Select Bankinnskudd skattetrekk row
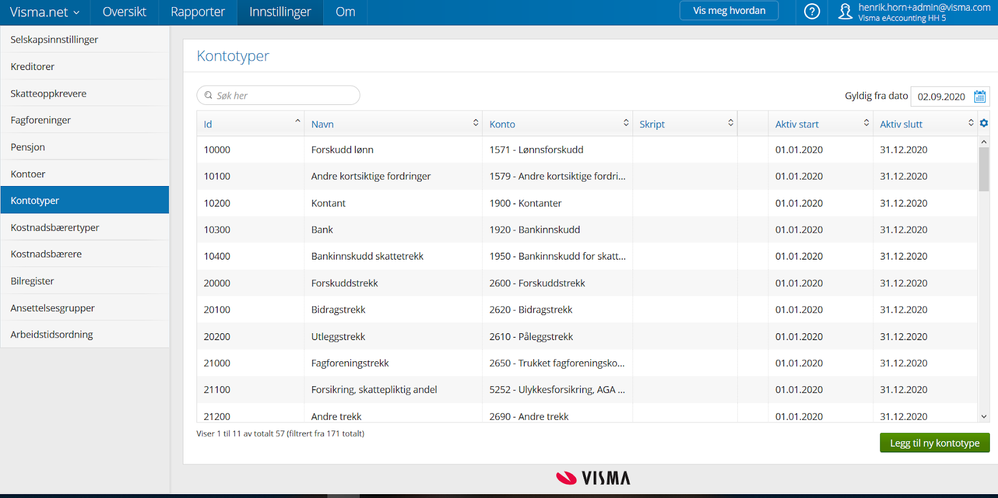The width and height of the screenshot is (998, 498). click(x=587, y=257)
